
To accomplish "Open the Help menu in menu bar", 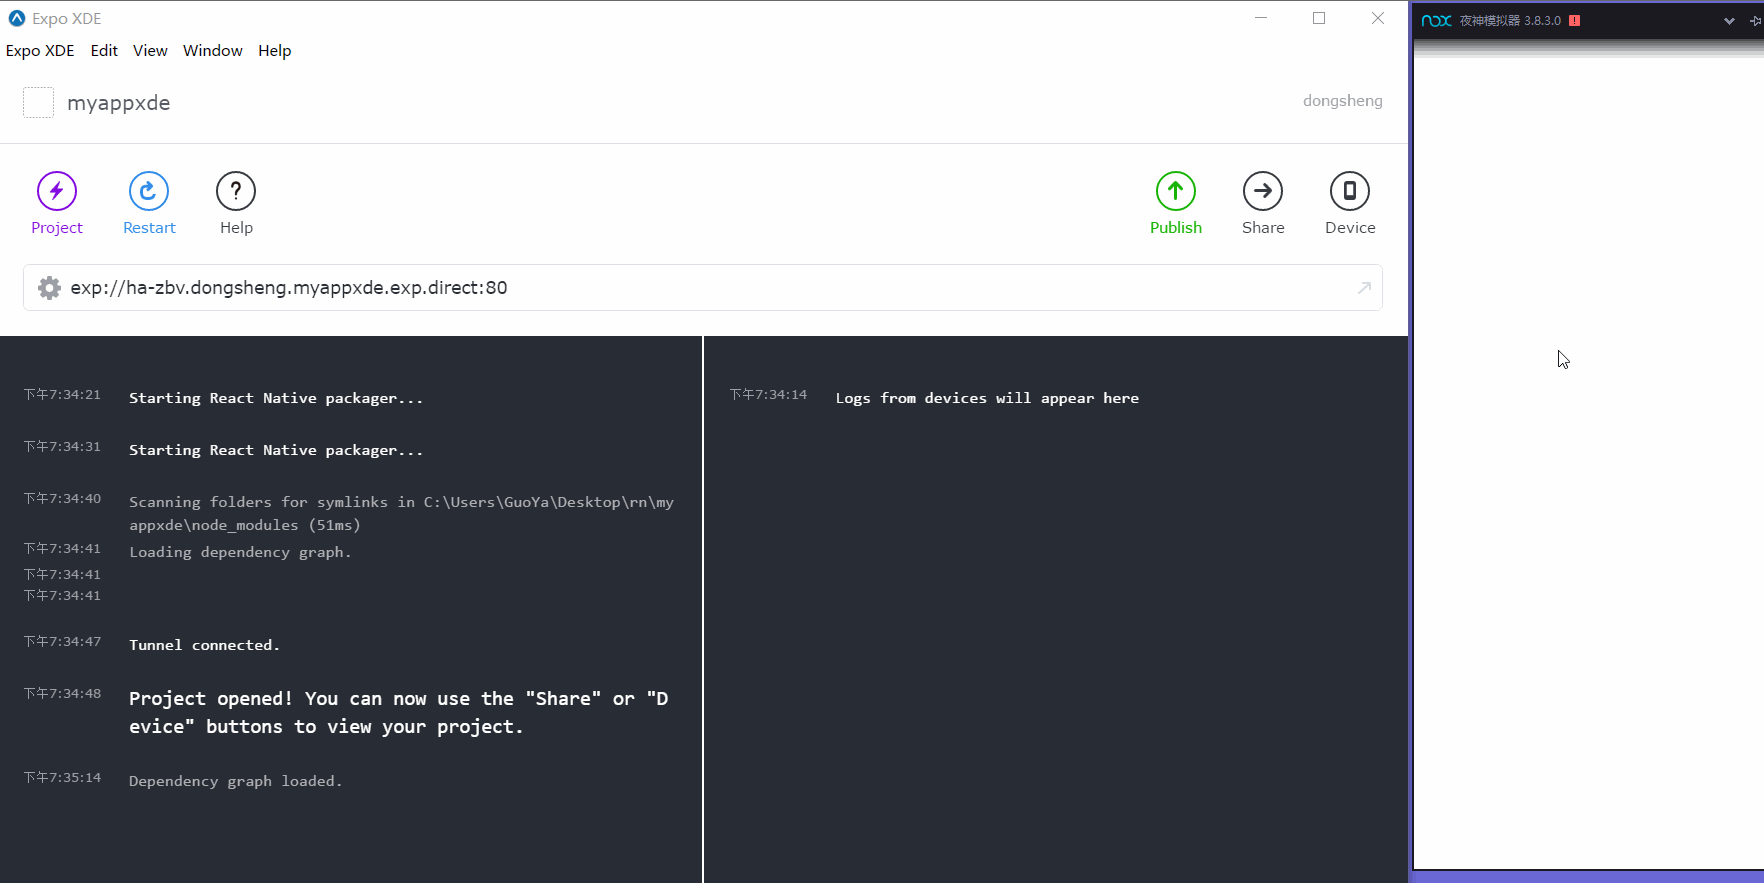I will pyautogui.click(x=275, y=51).
